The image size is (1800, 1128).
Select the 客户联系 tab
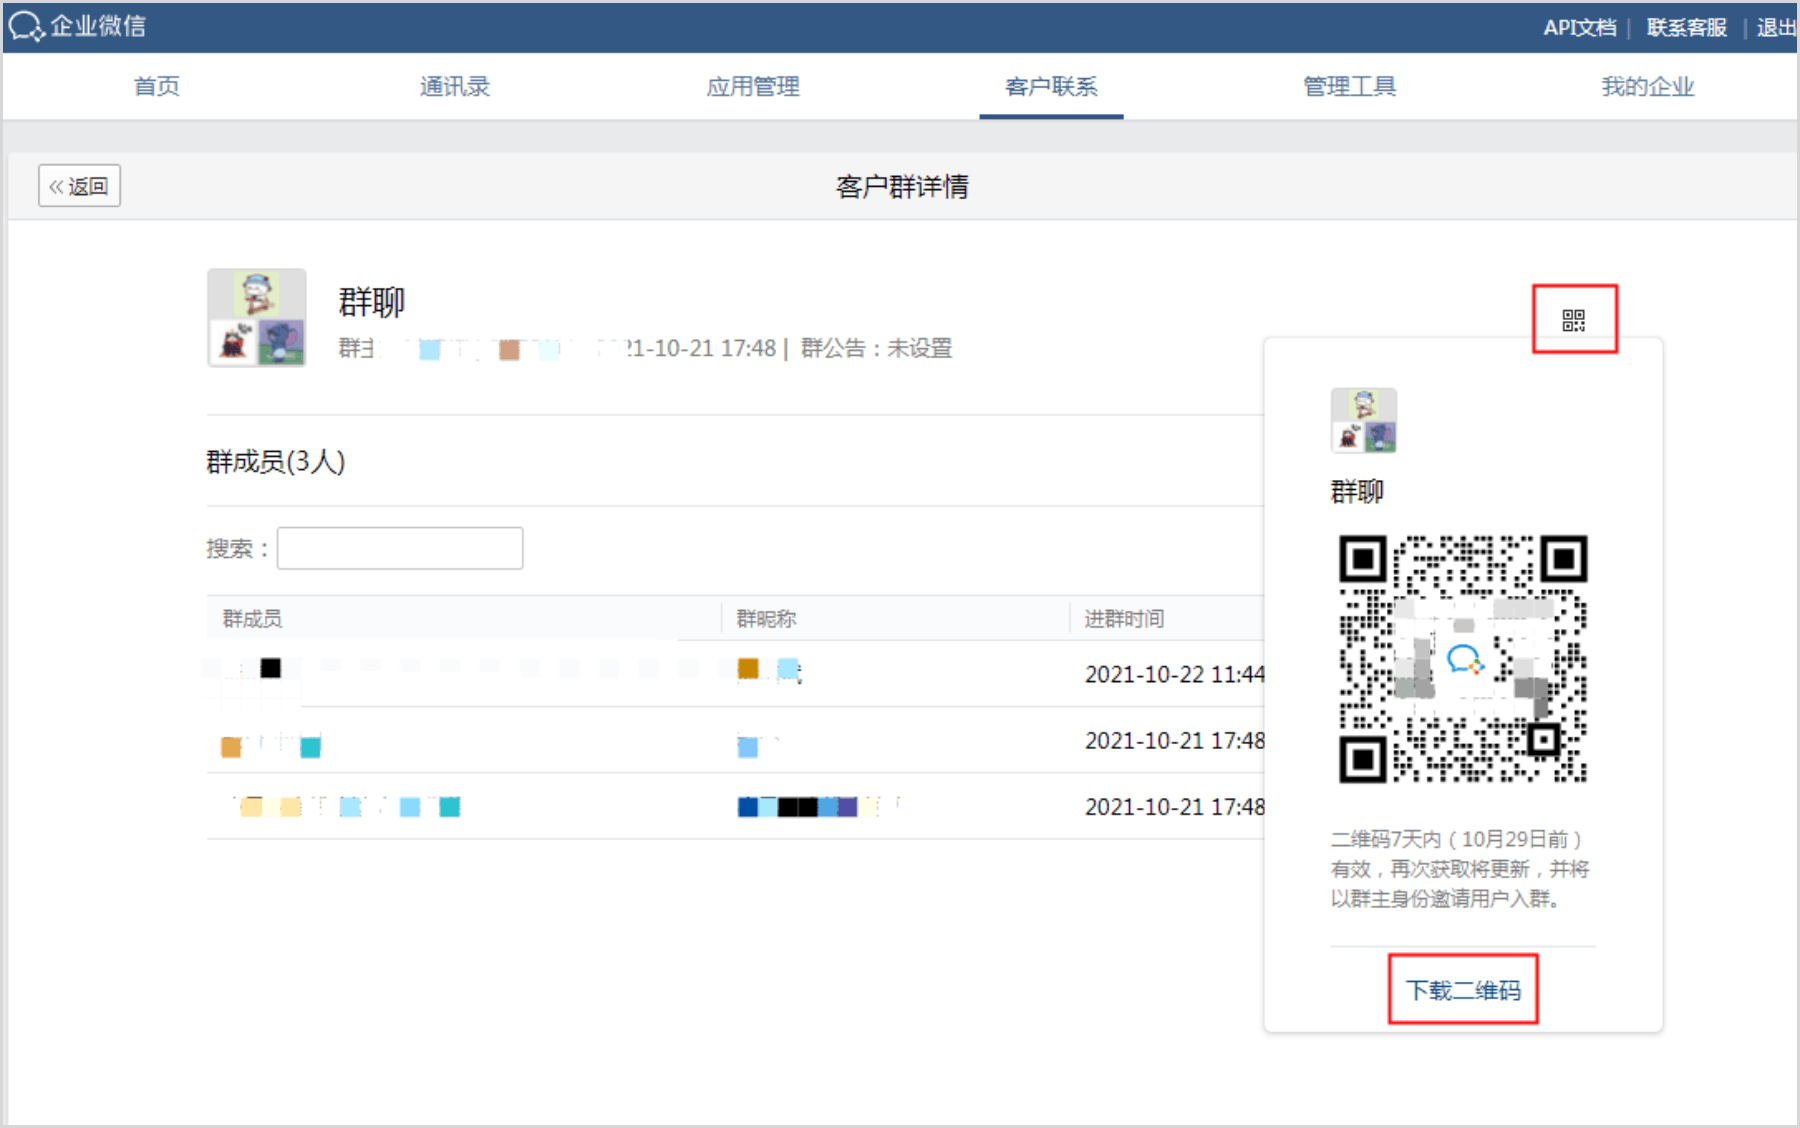[x=1051, y=87]
